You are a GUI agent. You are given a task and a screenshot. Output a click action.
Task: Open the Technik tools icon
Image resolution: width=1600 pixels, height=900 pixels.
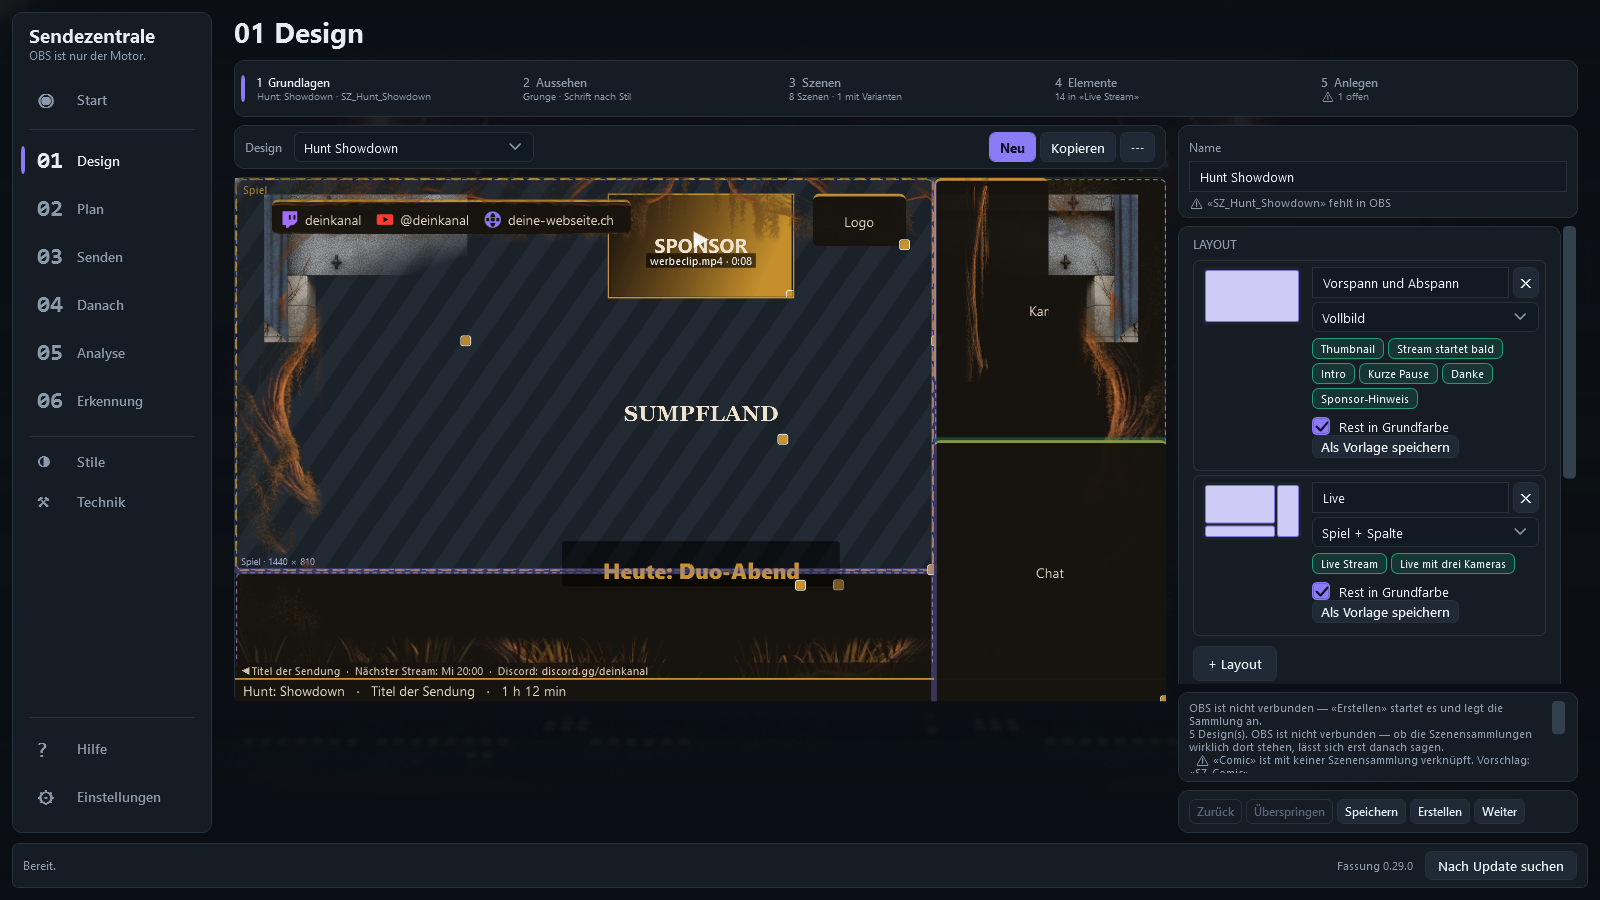point(44,502)
